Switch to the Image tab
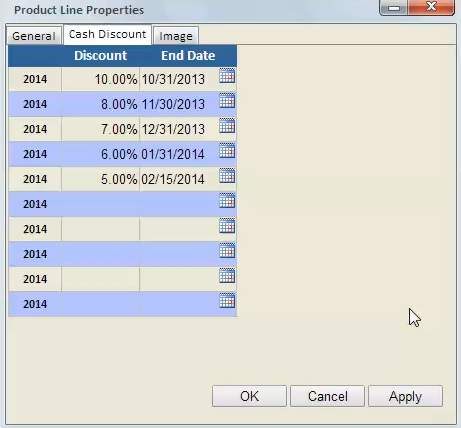The height and width of the screenshot is (428, 461). pyautogui.click(x=176, y=36)
